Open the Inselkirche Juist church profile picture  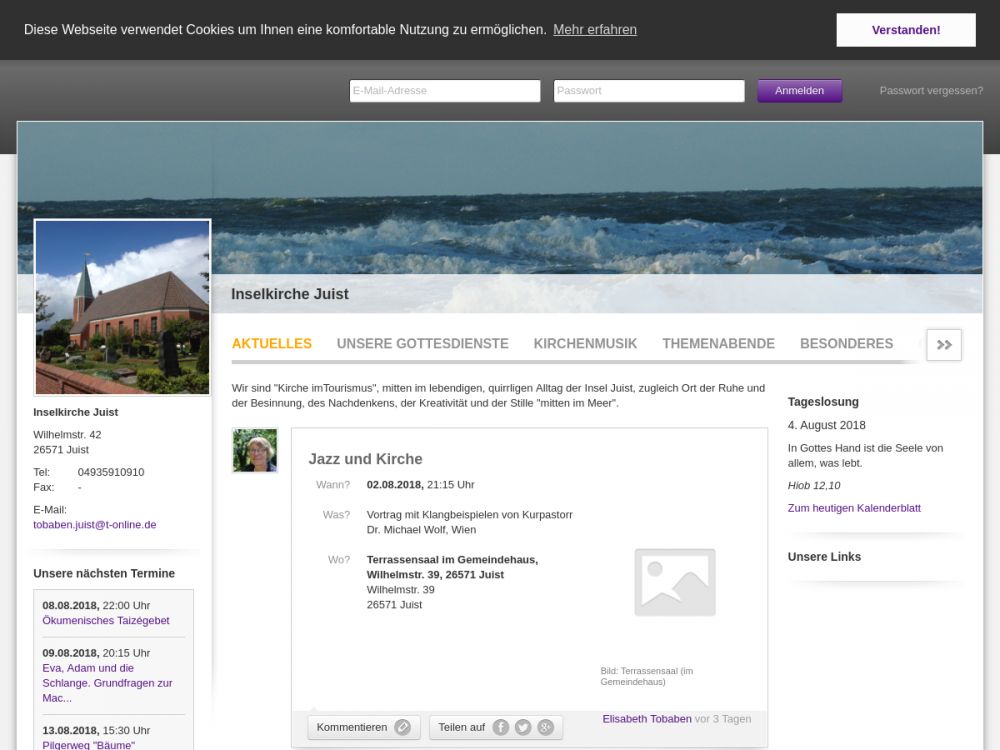pos(123,307)
